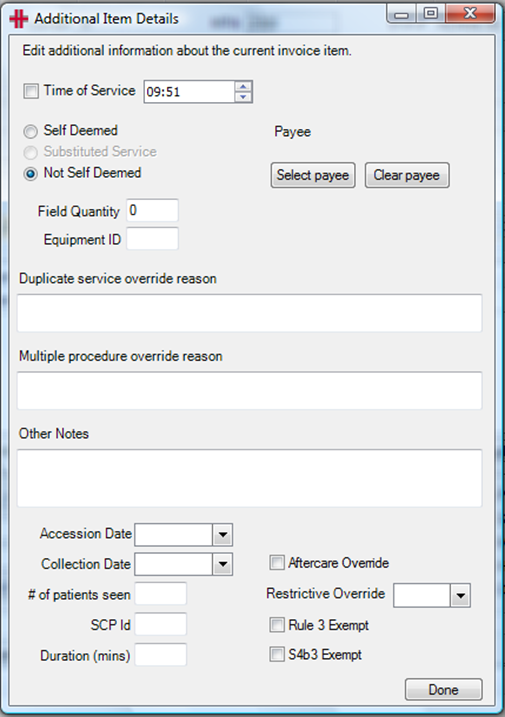Decrease time with the spinner down arrow

tap(243, 97)
